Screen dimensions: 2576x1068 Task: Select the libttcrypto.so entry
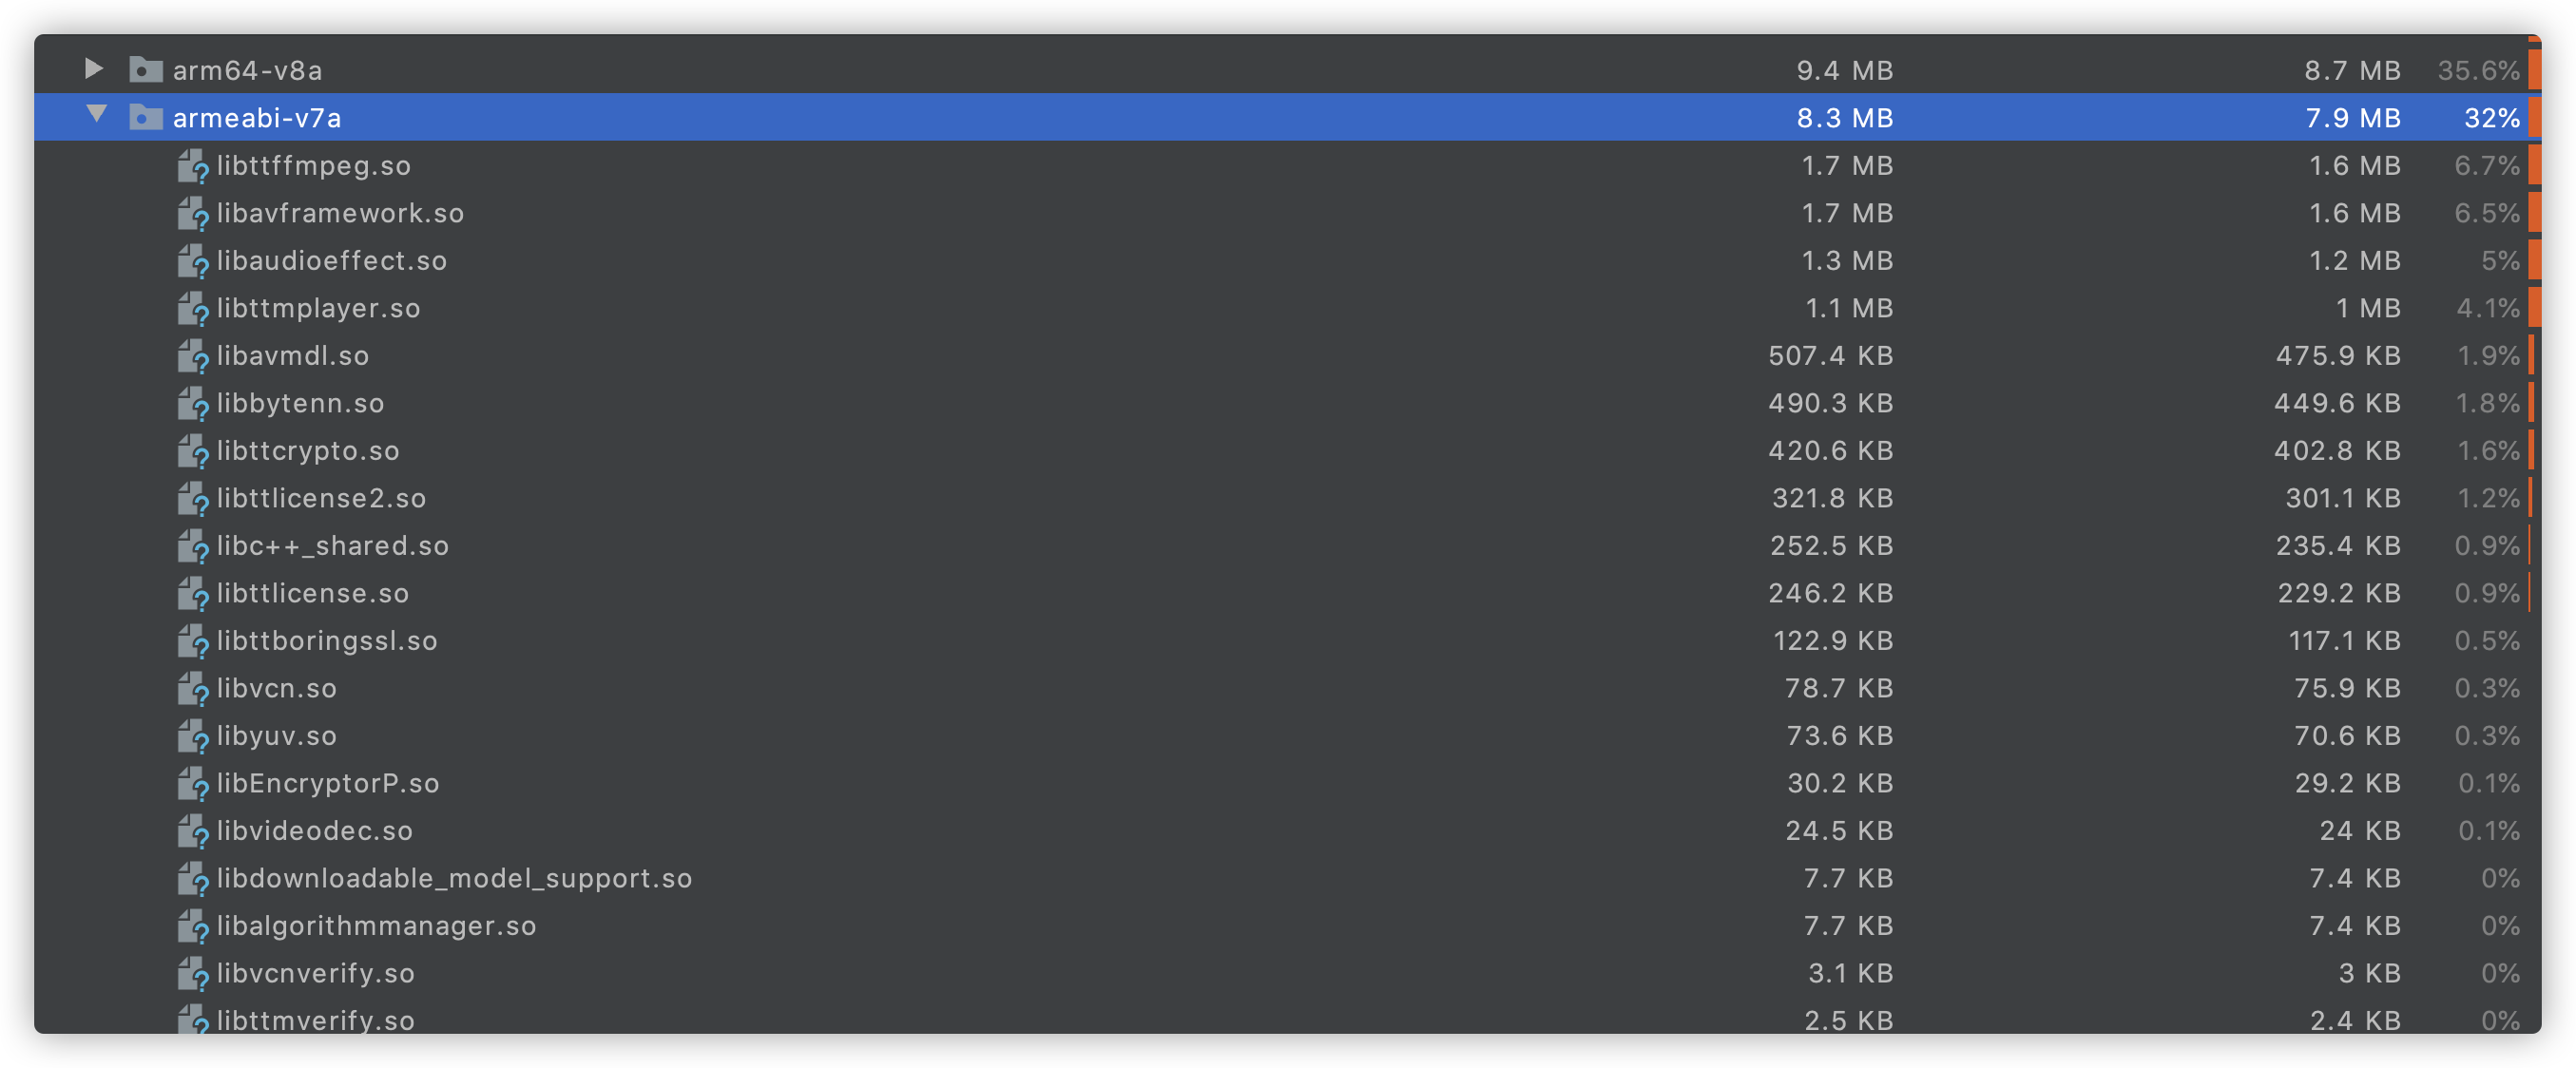click(1287, 451)
